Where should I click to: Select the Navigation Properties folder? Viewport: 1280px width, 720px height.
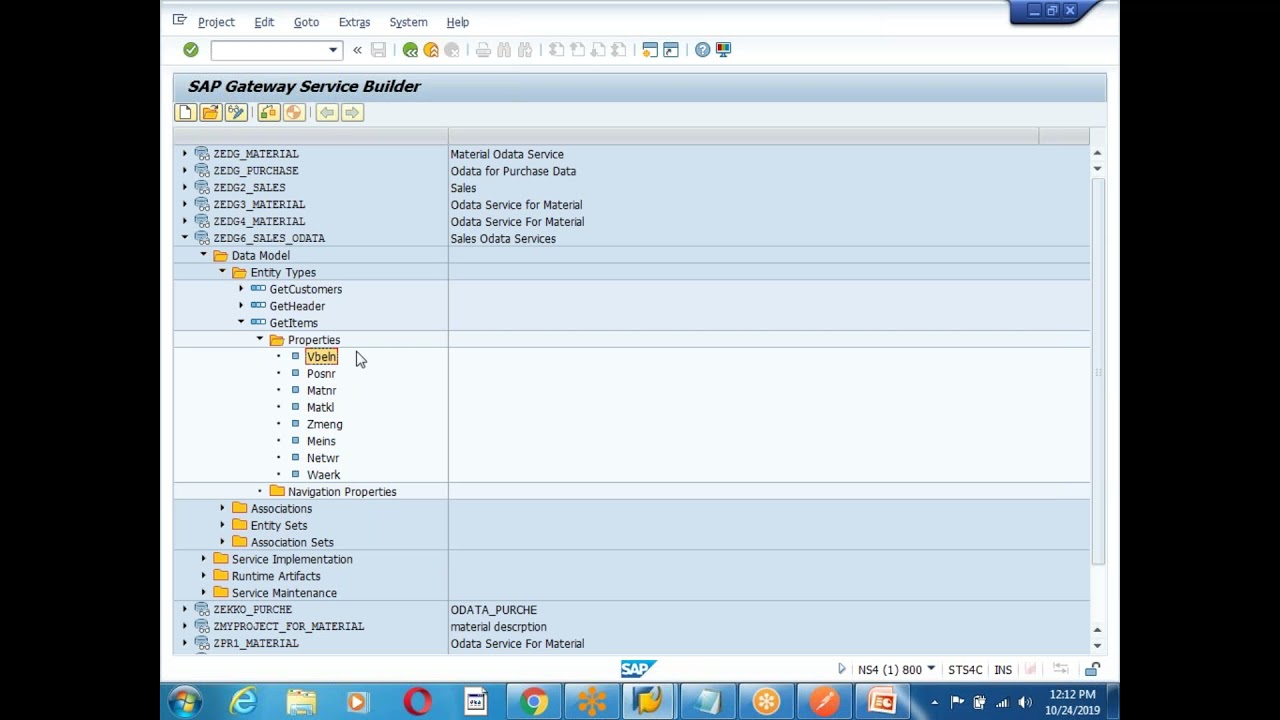(x=342, y=492)
